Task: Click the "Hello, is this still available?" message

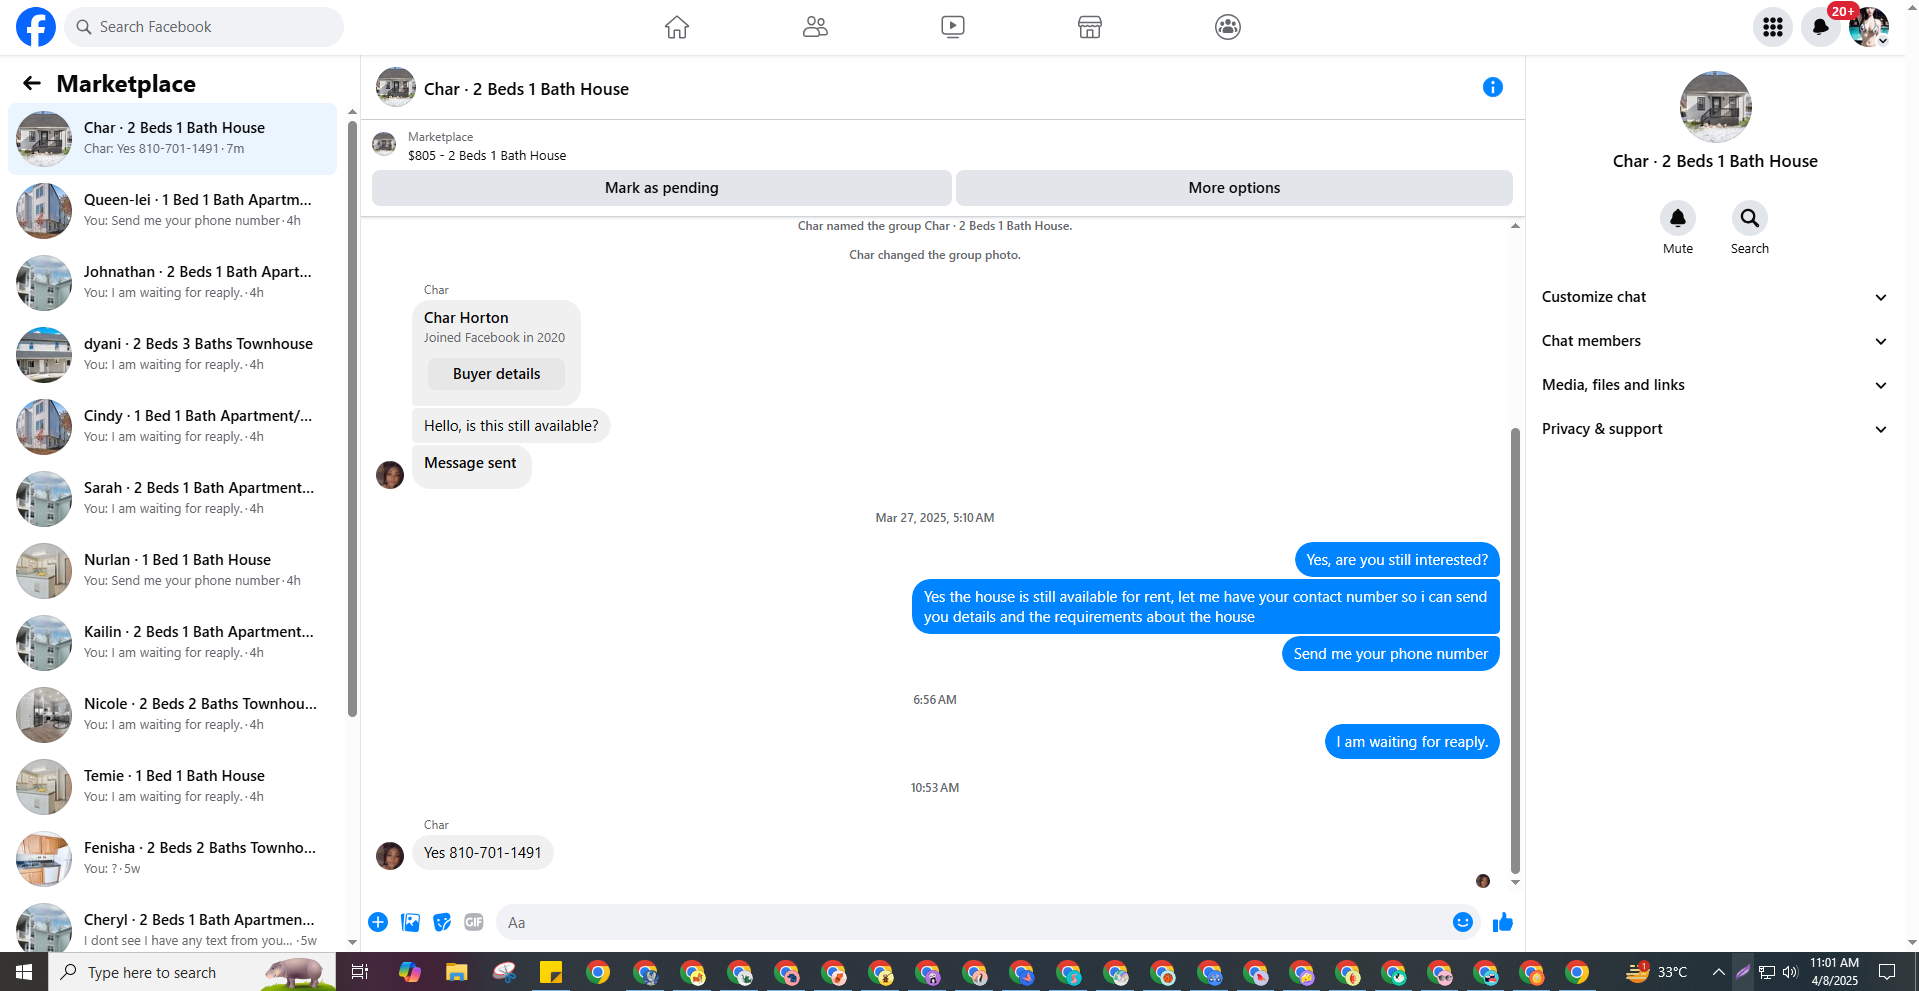Action: click(511, 426)
